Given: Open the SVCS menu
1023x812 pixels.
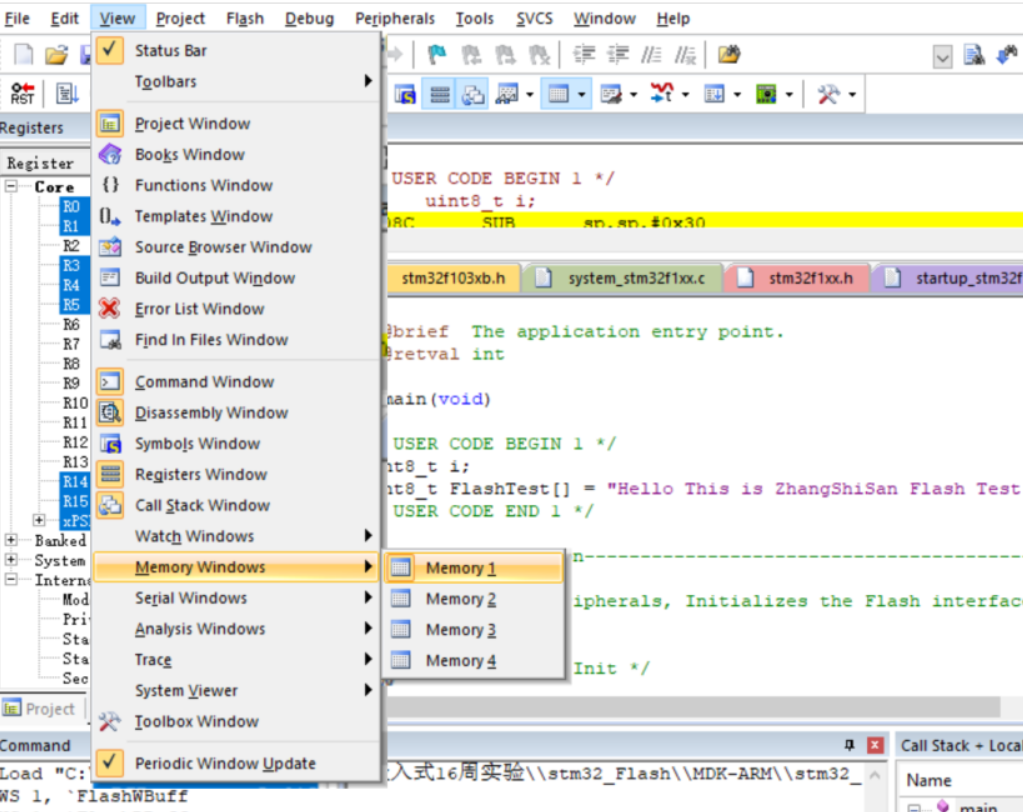Looking at the screenshot, I should point(534,19).
